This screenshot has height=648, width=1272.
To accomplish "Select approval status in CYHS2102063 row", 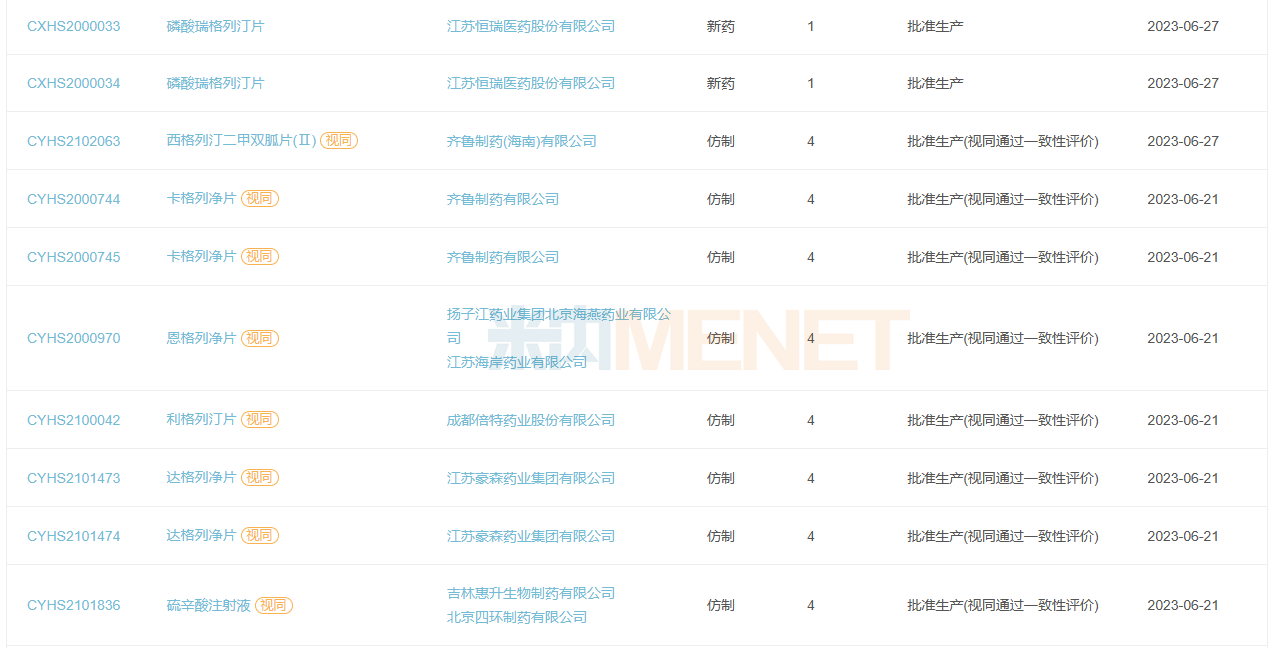I will pyautogui.click(x=1003, y=141).
